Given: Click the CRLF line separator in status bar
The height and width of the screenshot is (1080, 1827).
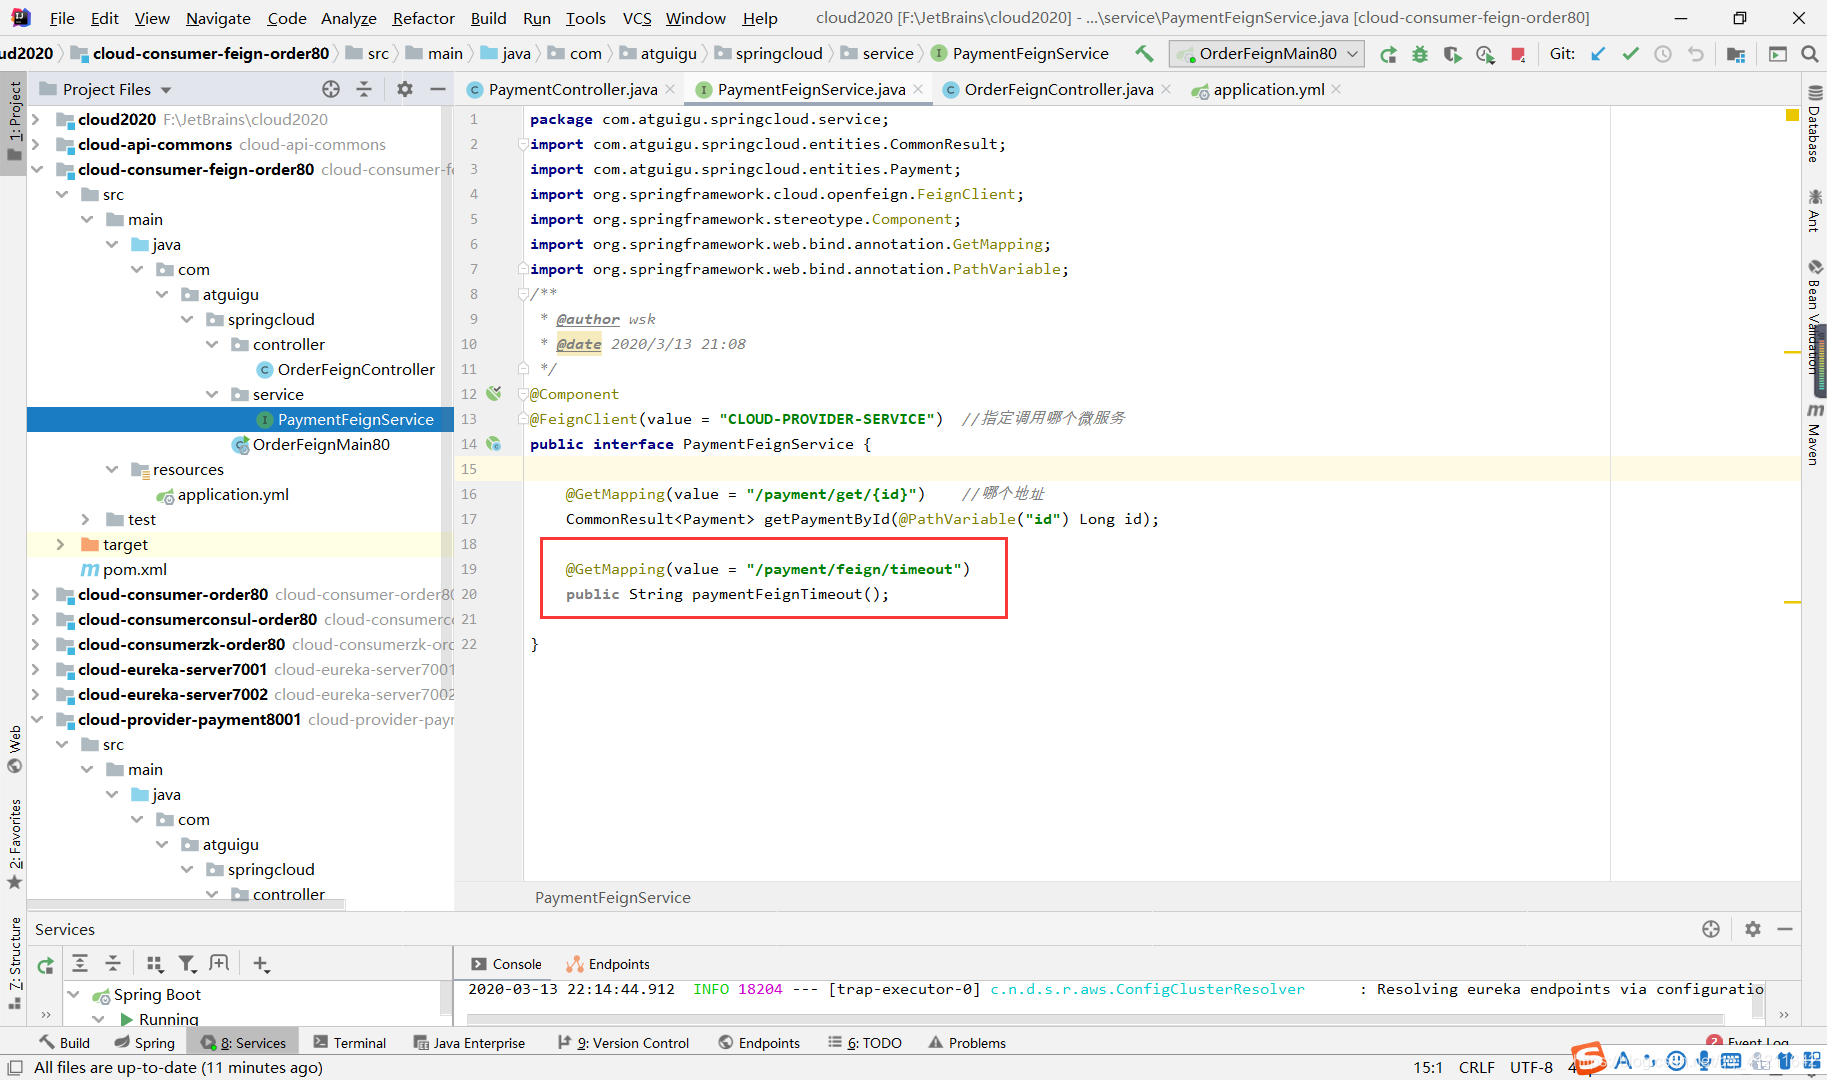Looking at the screenshot, I should click(1476, 1067).
